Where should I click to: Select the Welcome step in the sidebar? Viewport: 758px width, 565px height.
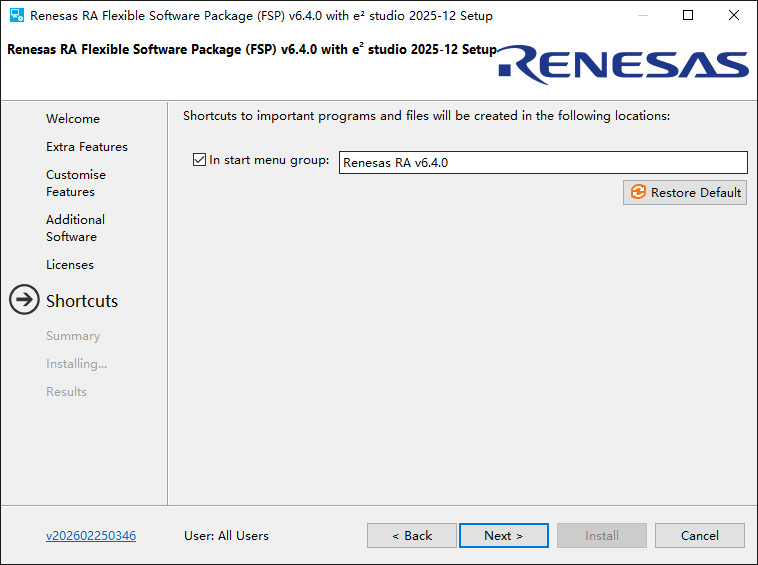73,118
